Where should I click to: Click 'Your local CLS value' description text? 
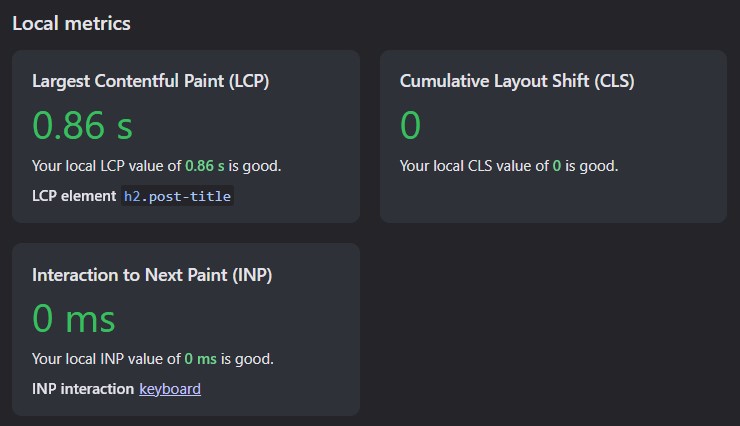(474, 166)
